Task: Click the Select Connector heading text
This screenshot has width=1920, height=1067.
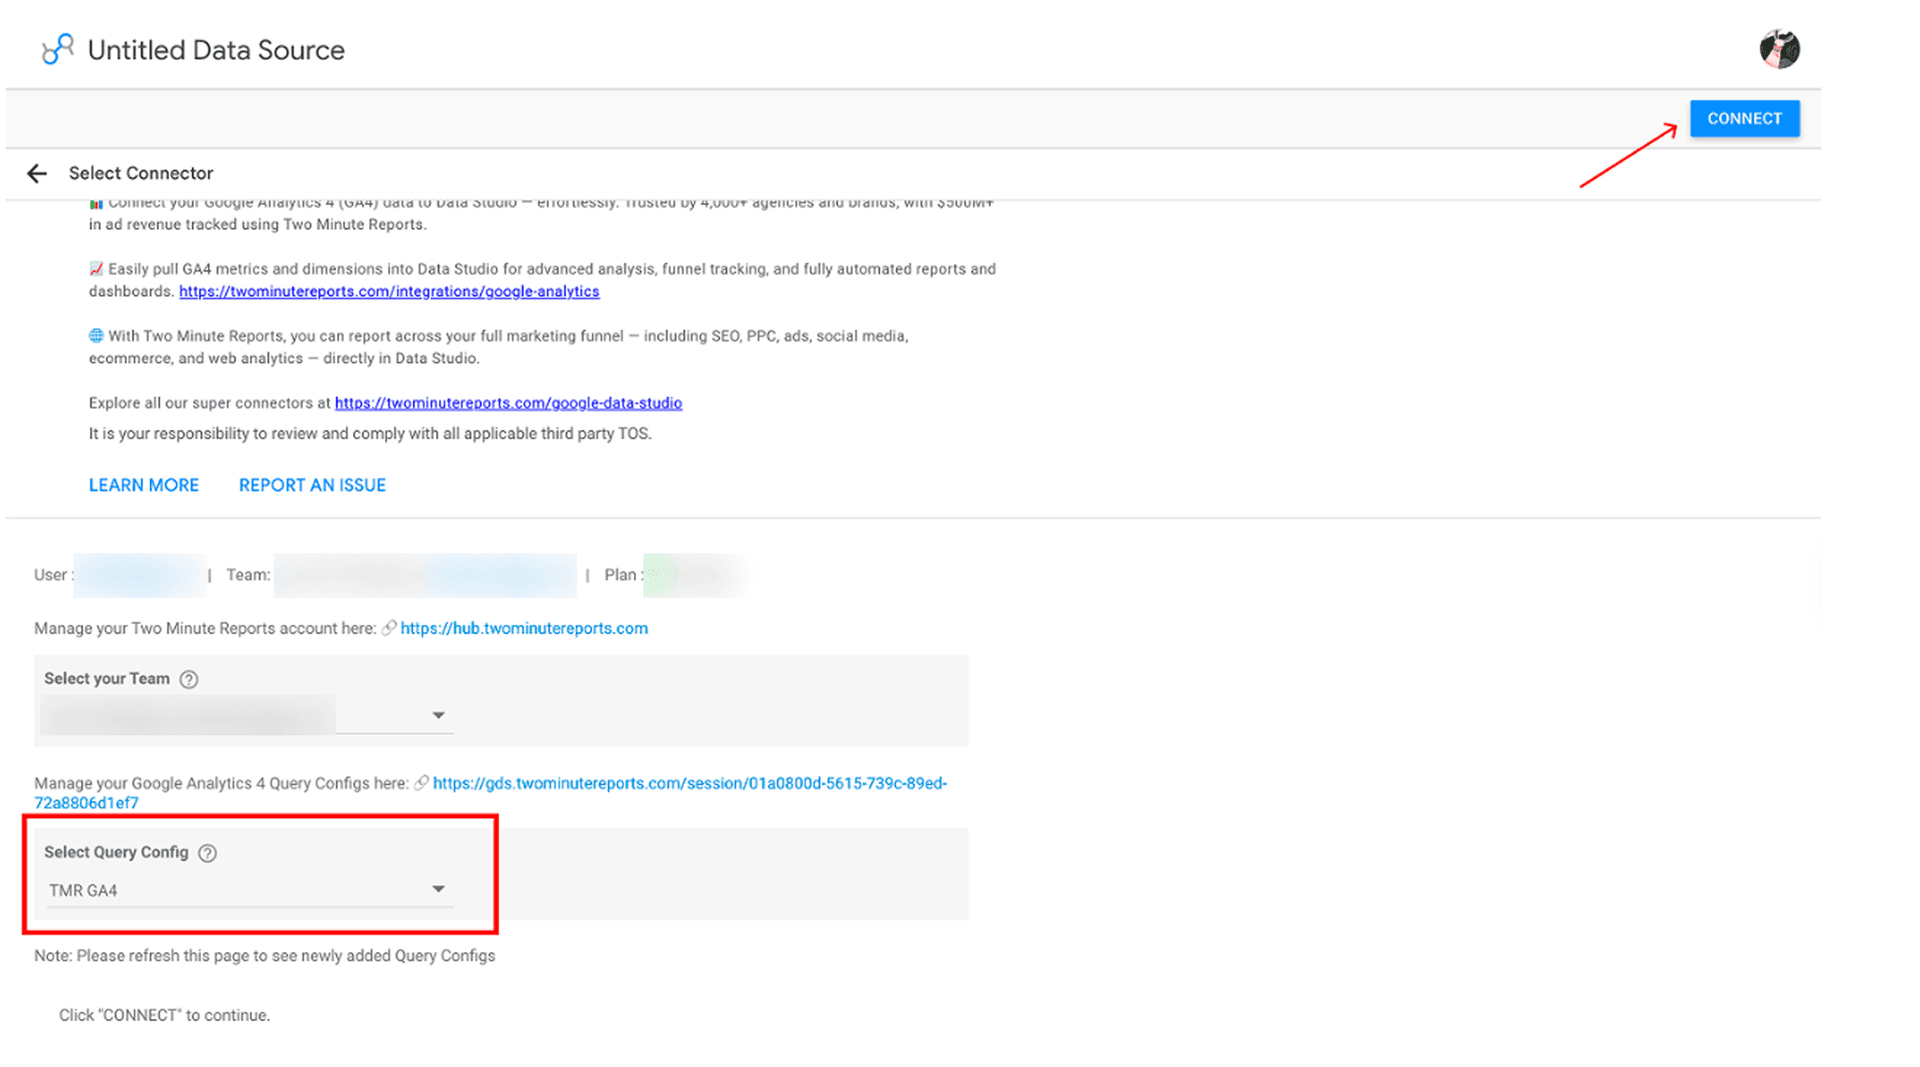Action: pos(141,174)
